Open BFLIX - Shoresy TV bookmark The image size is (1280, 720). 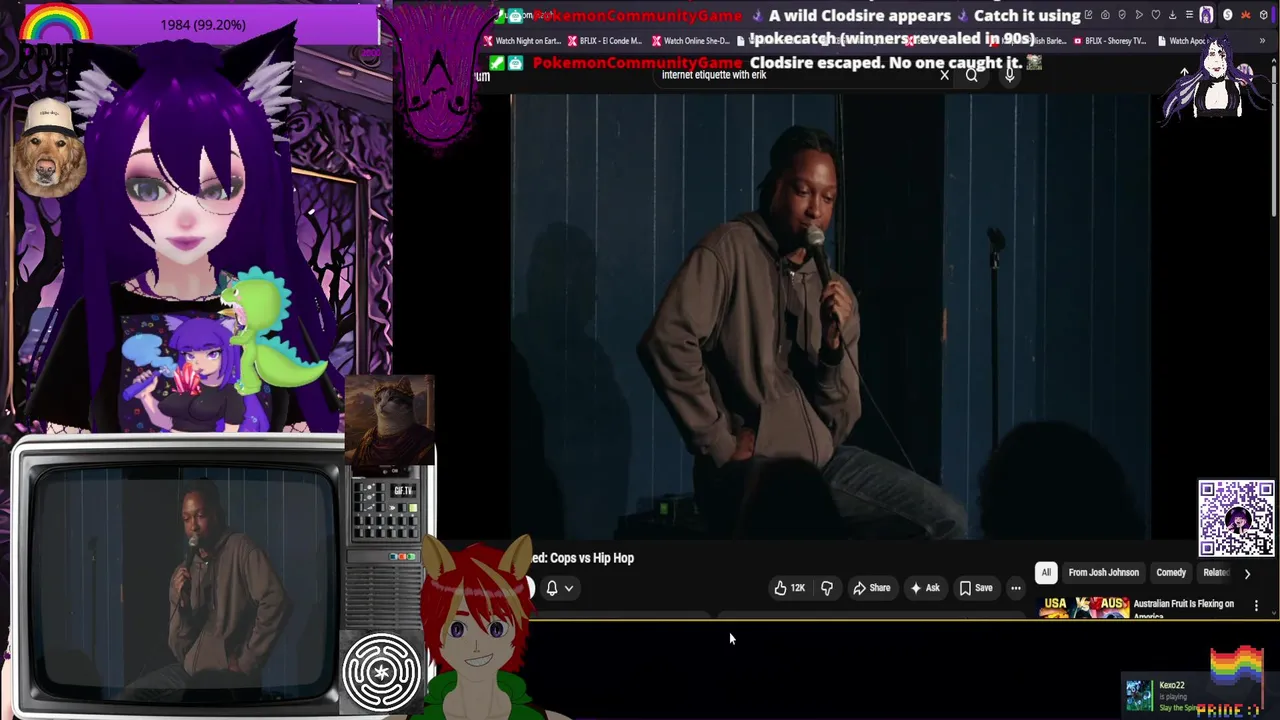point(1111,41)
